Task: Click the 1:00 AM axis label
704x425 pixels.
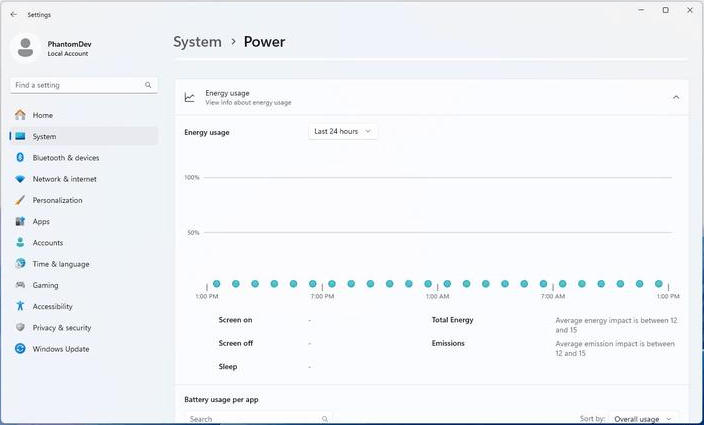Action: pyautogui.click(x=437, y=296)
